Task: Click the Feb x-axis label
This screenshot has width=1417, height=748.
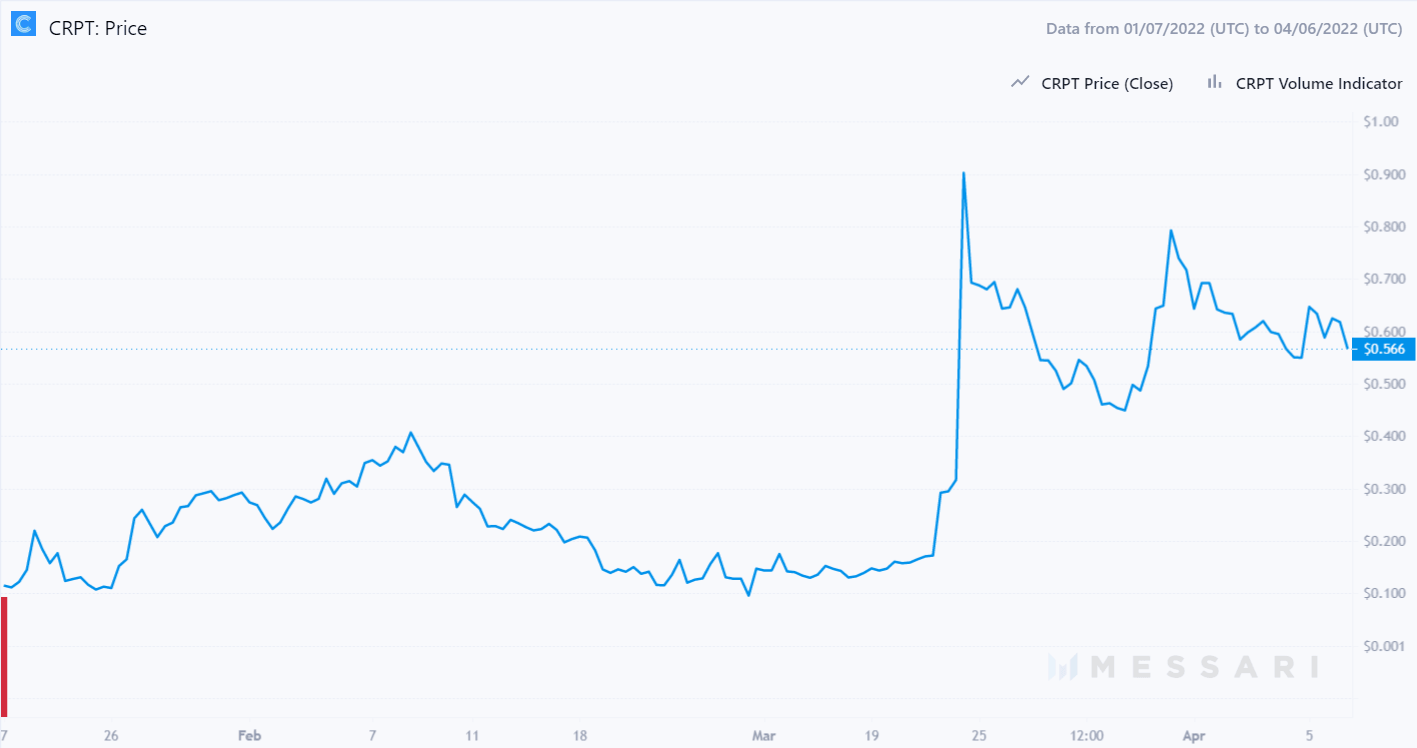Action: pos(249,736)
